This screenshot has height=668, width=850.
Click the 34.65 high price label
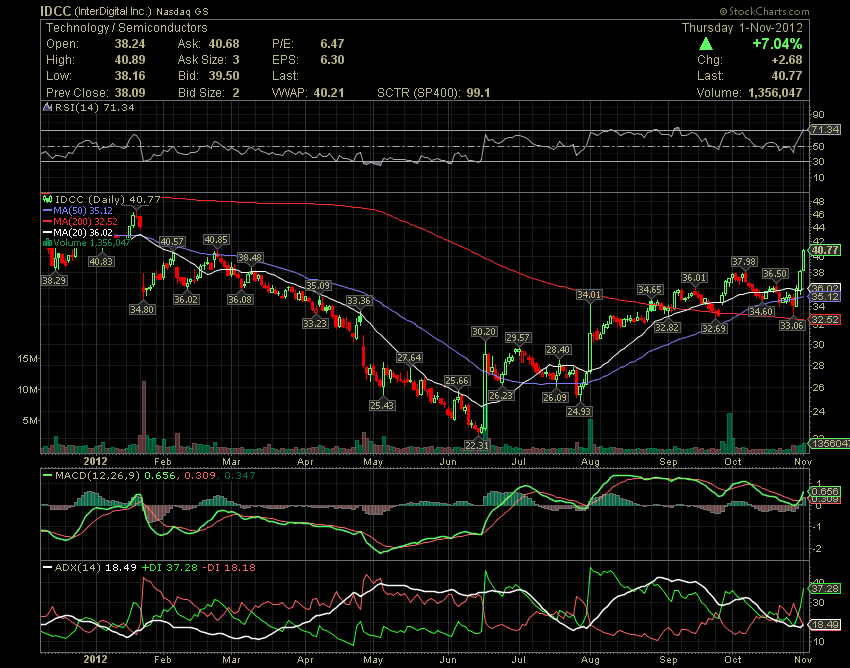click(x=650, y=290)
